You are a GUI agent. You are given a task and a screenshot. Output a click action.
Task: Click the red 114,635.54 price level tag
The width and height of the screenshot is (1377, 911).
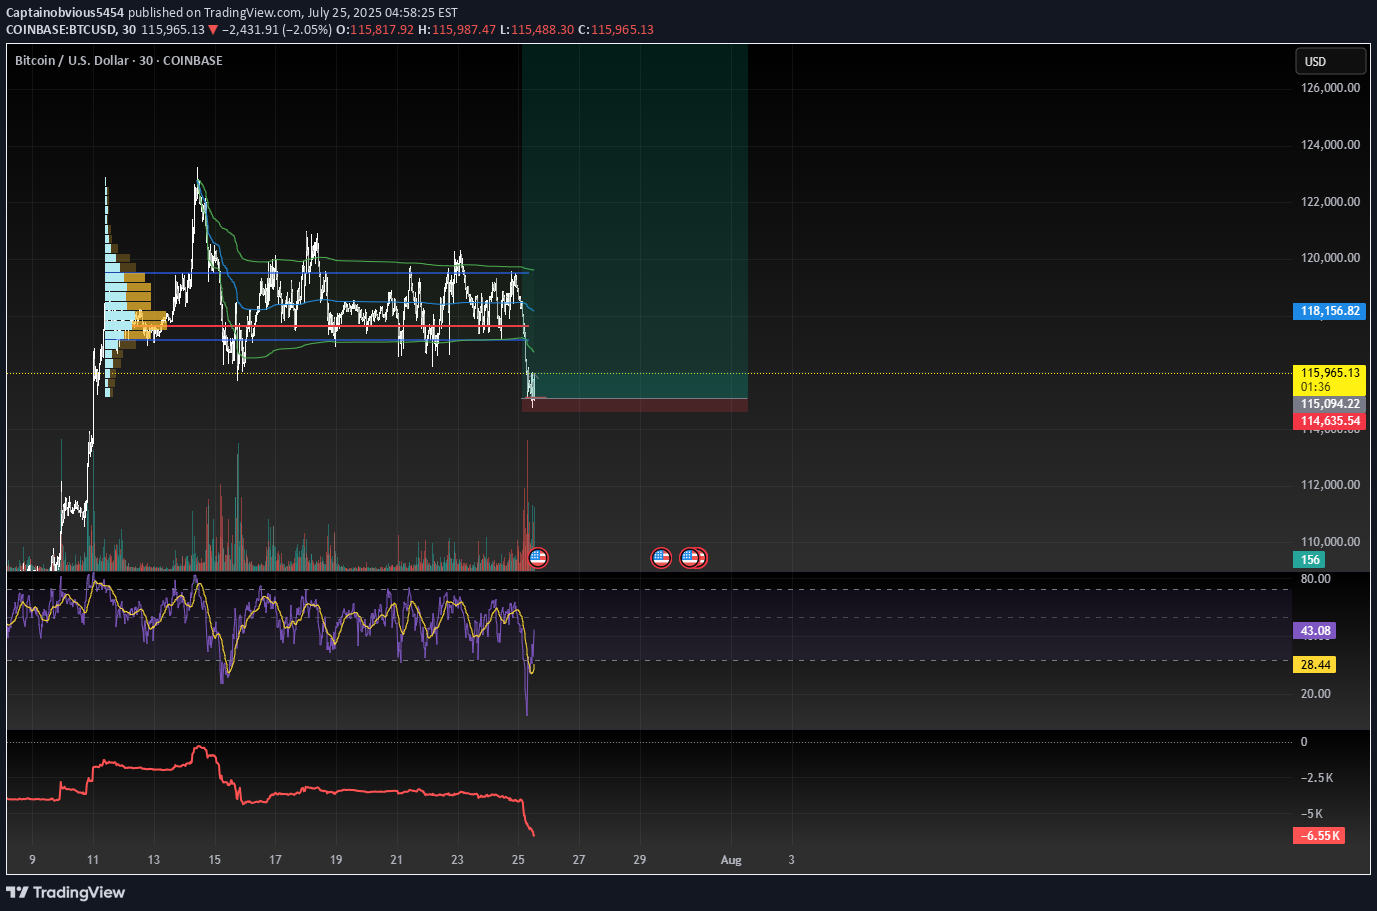pyautogui.click(x=1329, y=421)
